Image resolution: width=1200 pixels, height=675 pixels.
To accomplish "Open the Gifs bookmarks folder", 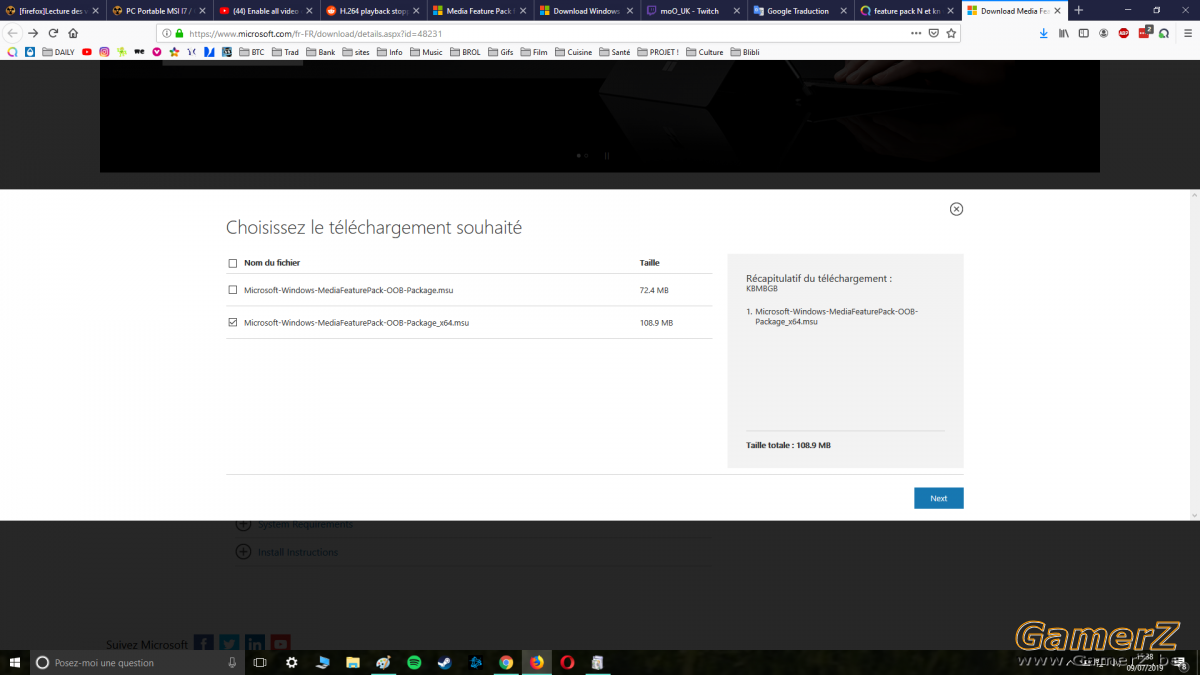I will (500, 52).
